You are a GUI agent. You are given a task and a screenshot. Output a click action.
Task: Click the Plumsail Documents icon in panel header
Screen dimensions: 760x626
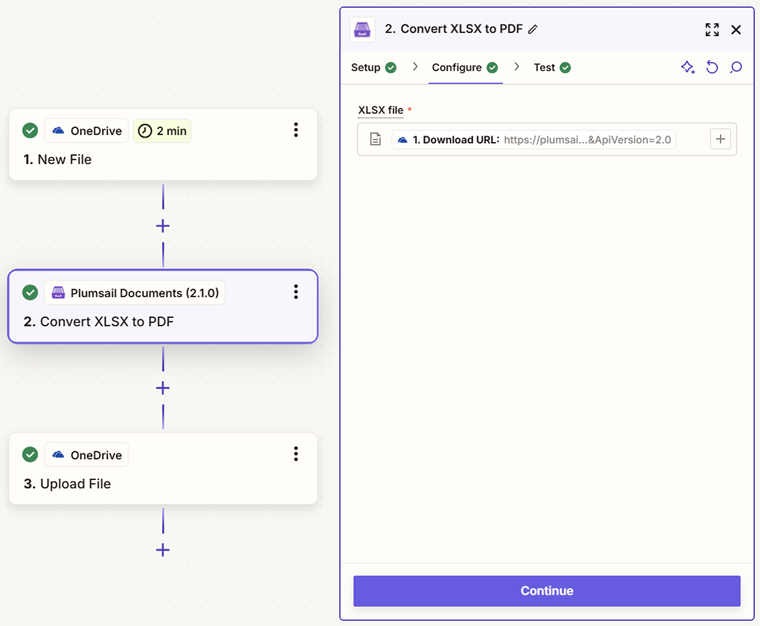click(362, 30)
